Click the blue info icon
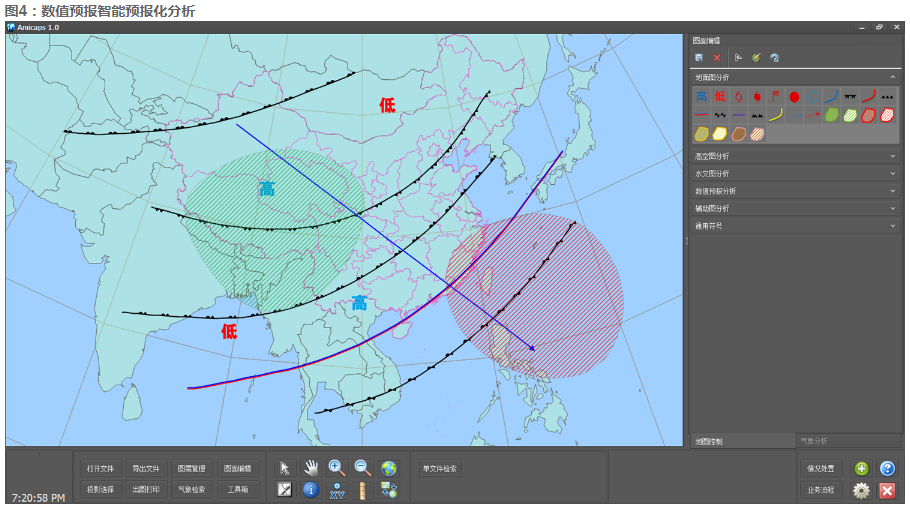Image resolution: width=910 pixels, height=511 pixels. tap(311, 490)
